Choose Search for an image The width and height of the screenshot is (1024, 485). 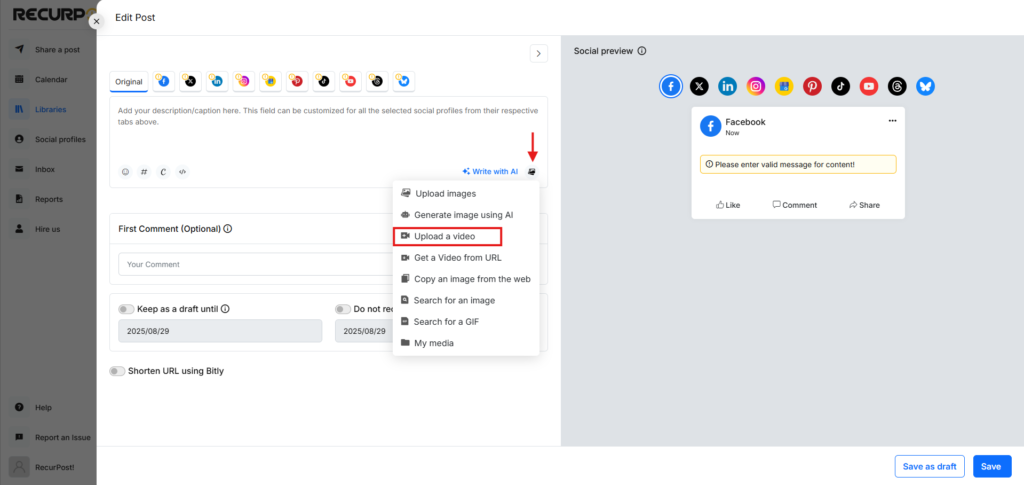pyautogui.click(x=466, y=300)
